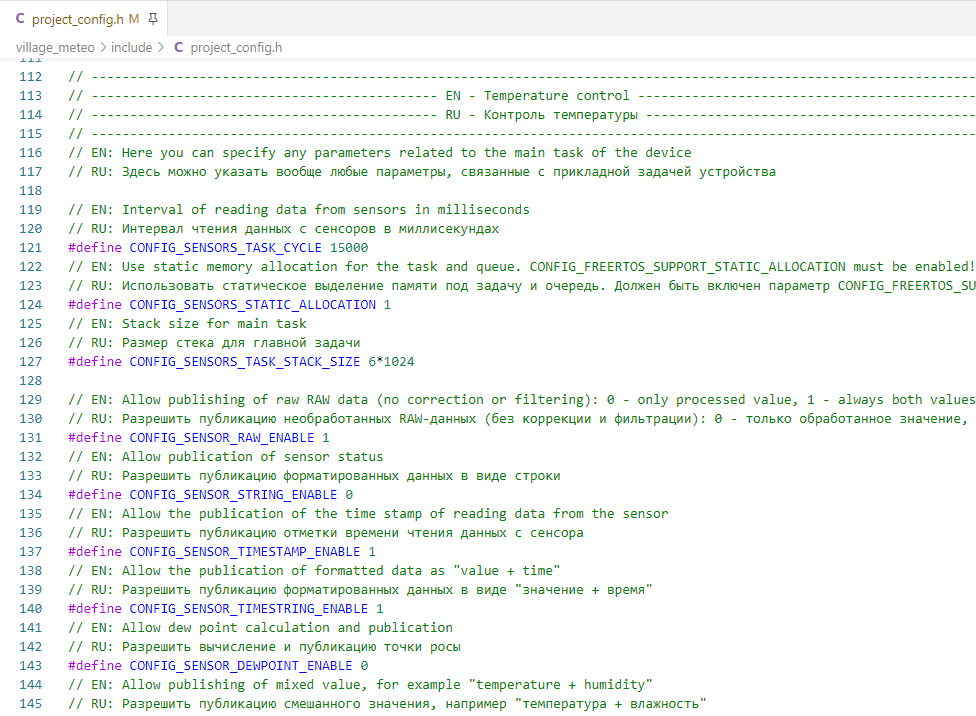
Task: Click CONFIG_SENSORS_TASK_STACK_SIZE macro name
Action: click(x=245, y=362)
